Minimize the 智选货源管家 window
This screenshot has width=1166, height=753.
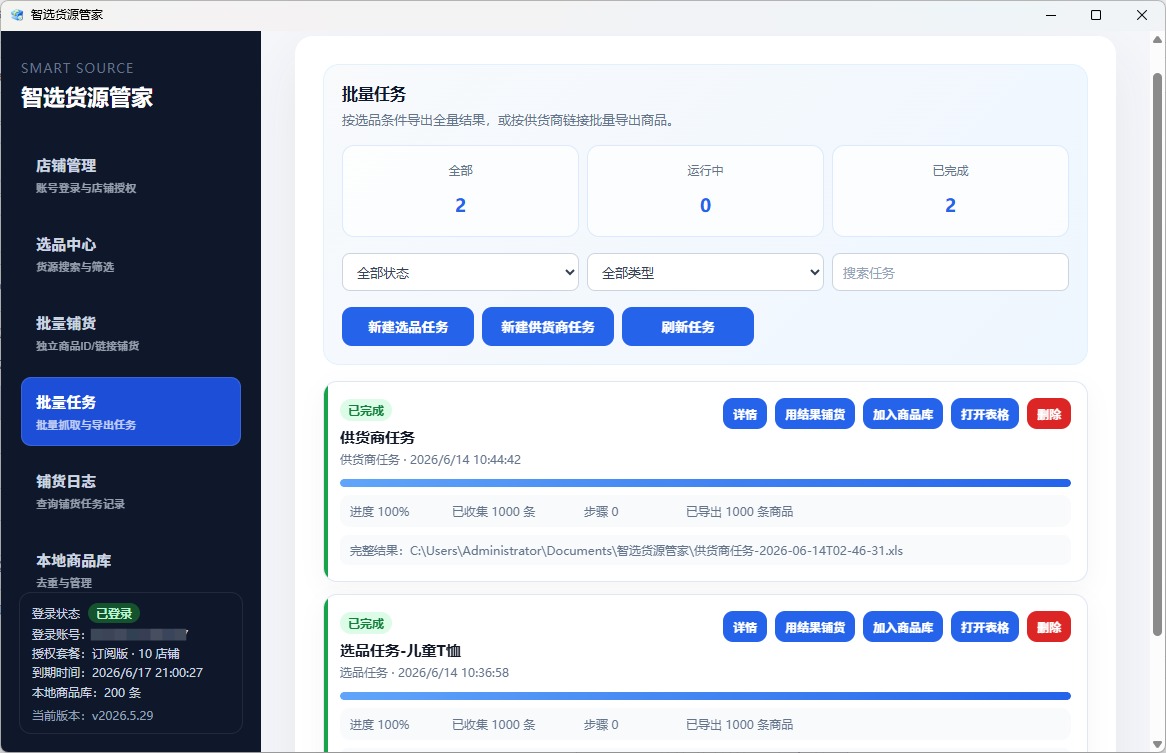[1051, 15]
